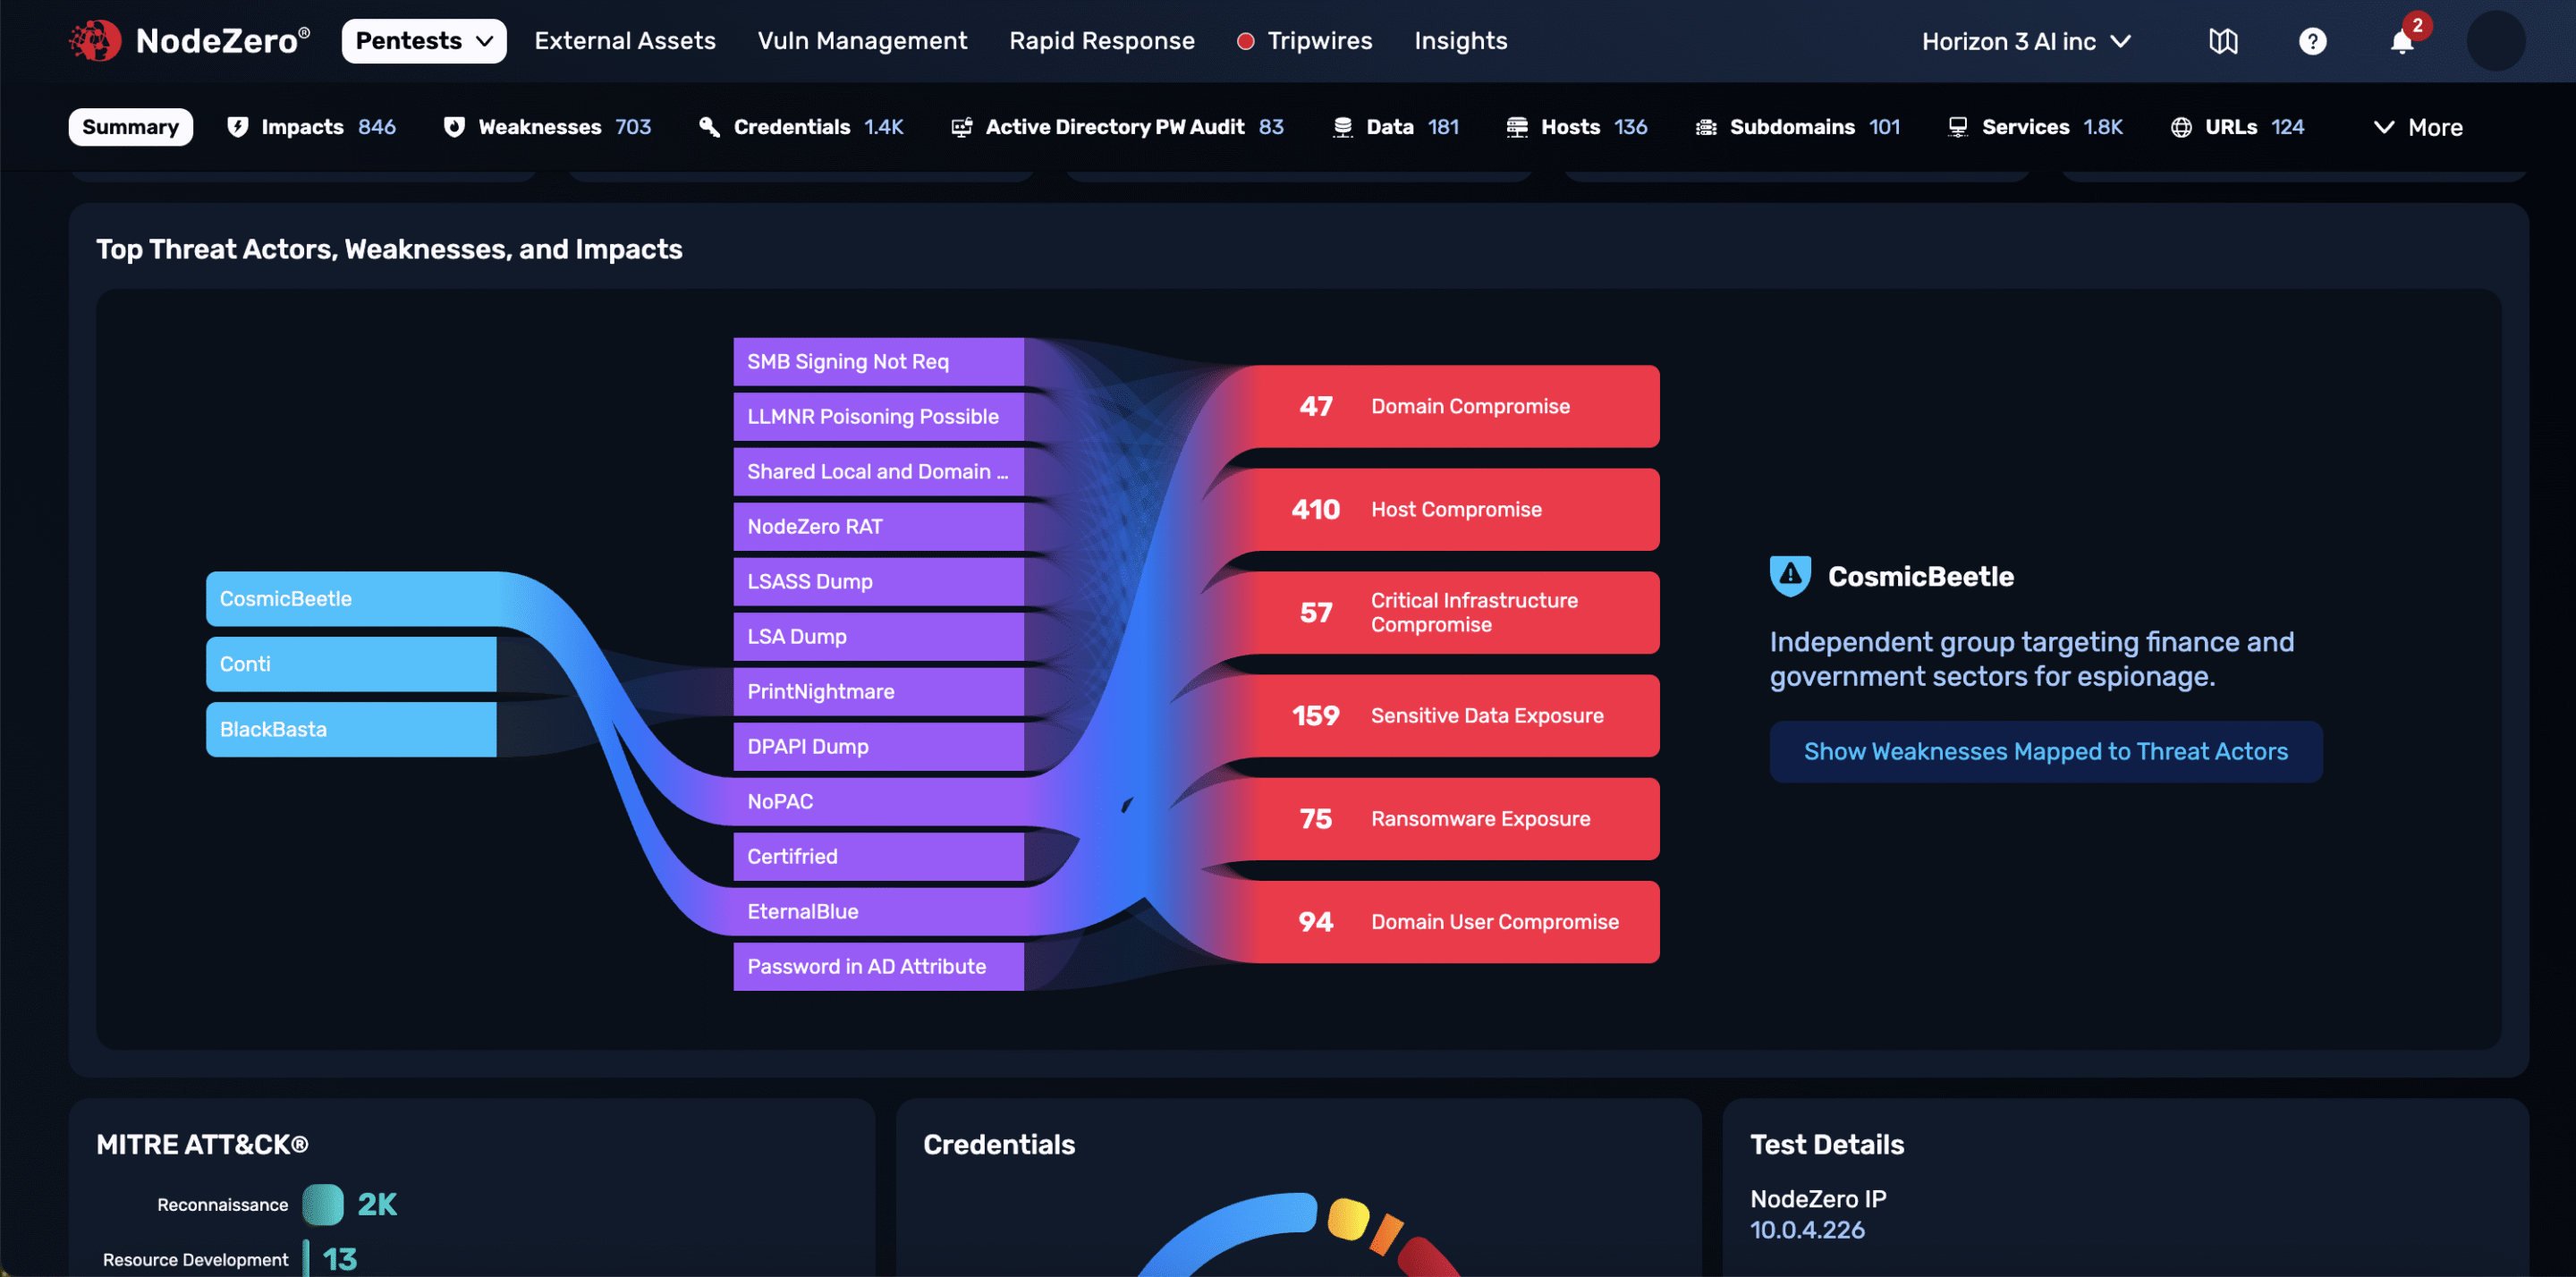Click Certifried weakness node
The image size is (2576, 1277).
click(x=878, y=856)
